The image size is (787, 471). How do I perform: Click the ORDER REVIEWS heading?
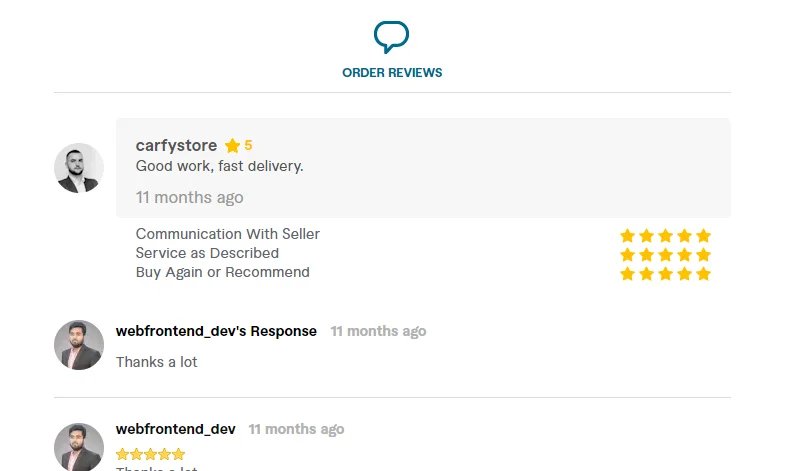point(392,73)
